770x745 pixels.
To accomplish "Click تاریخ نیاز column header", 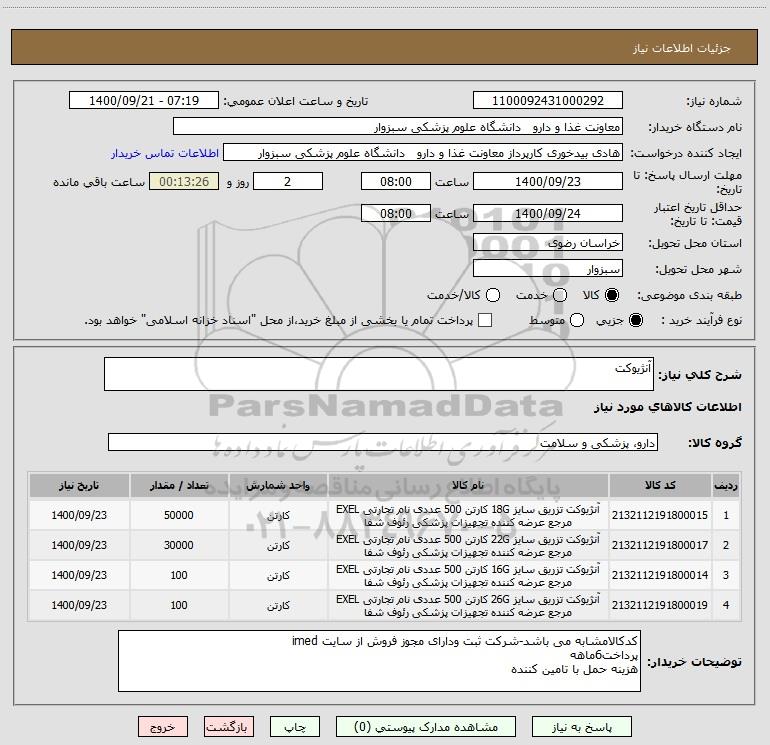I will 79,485.
